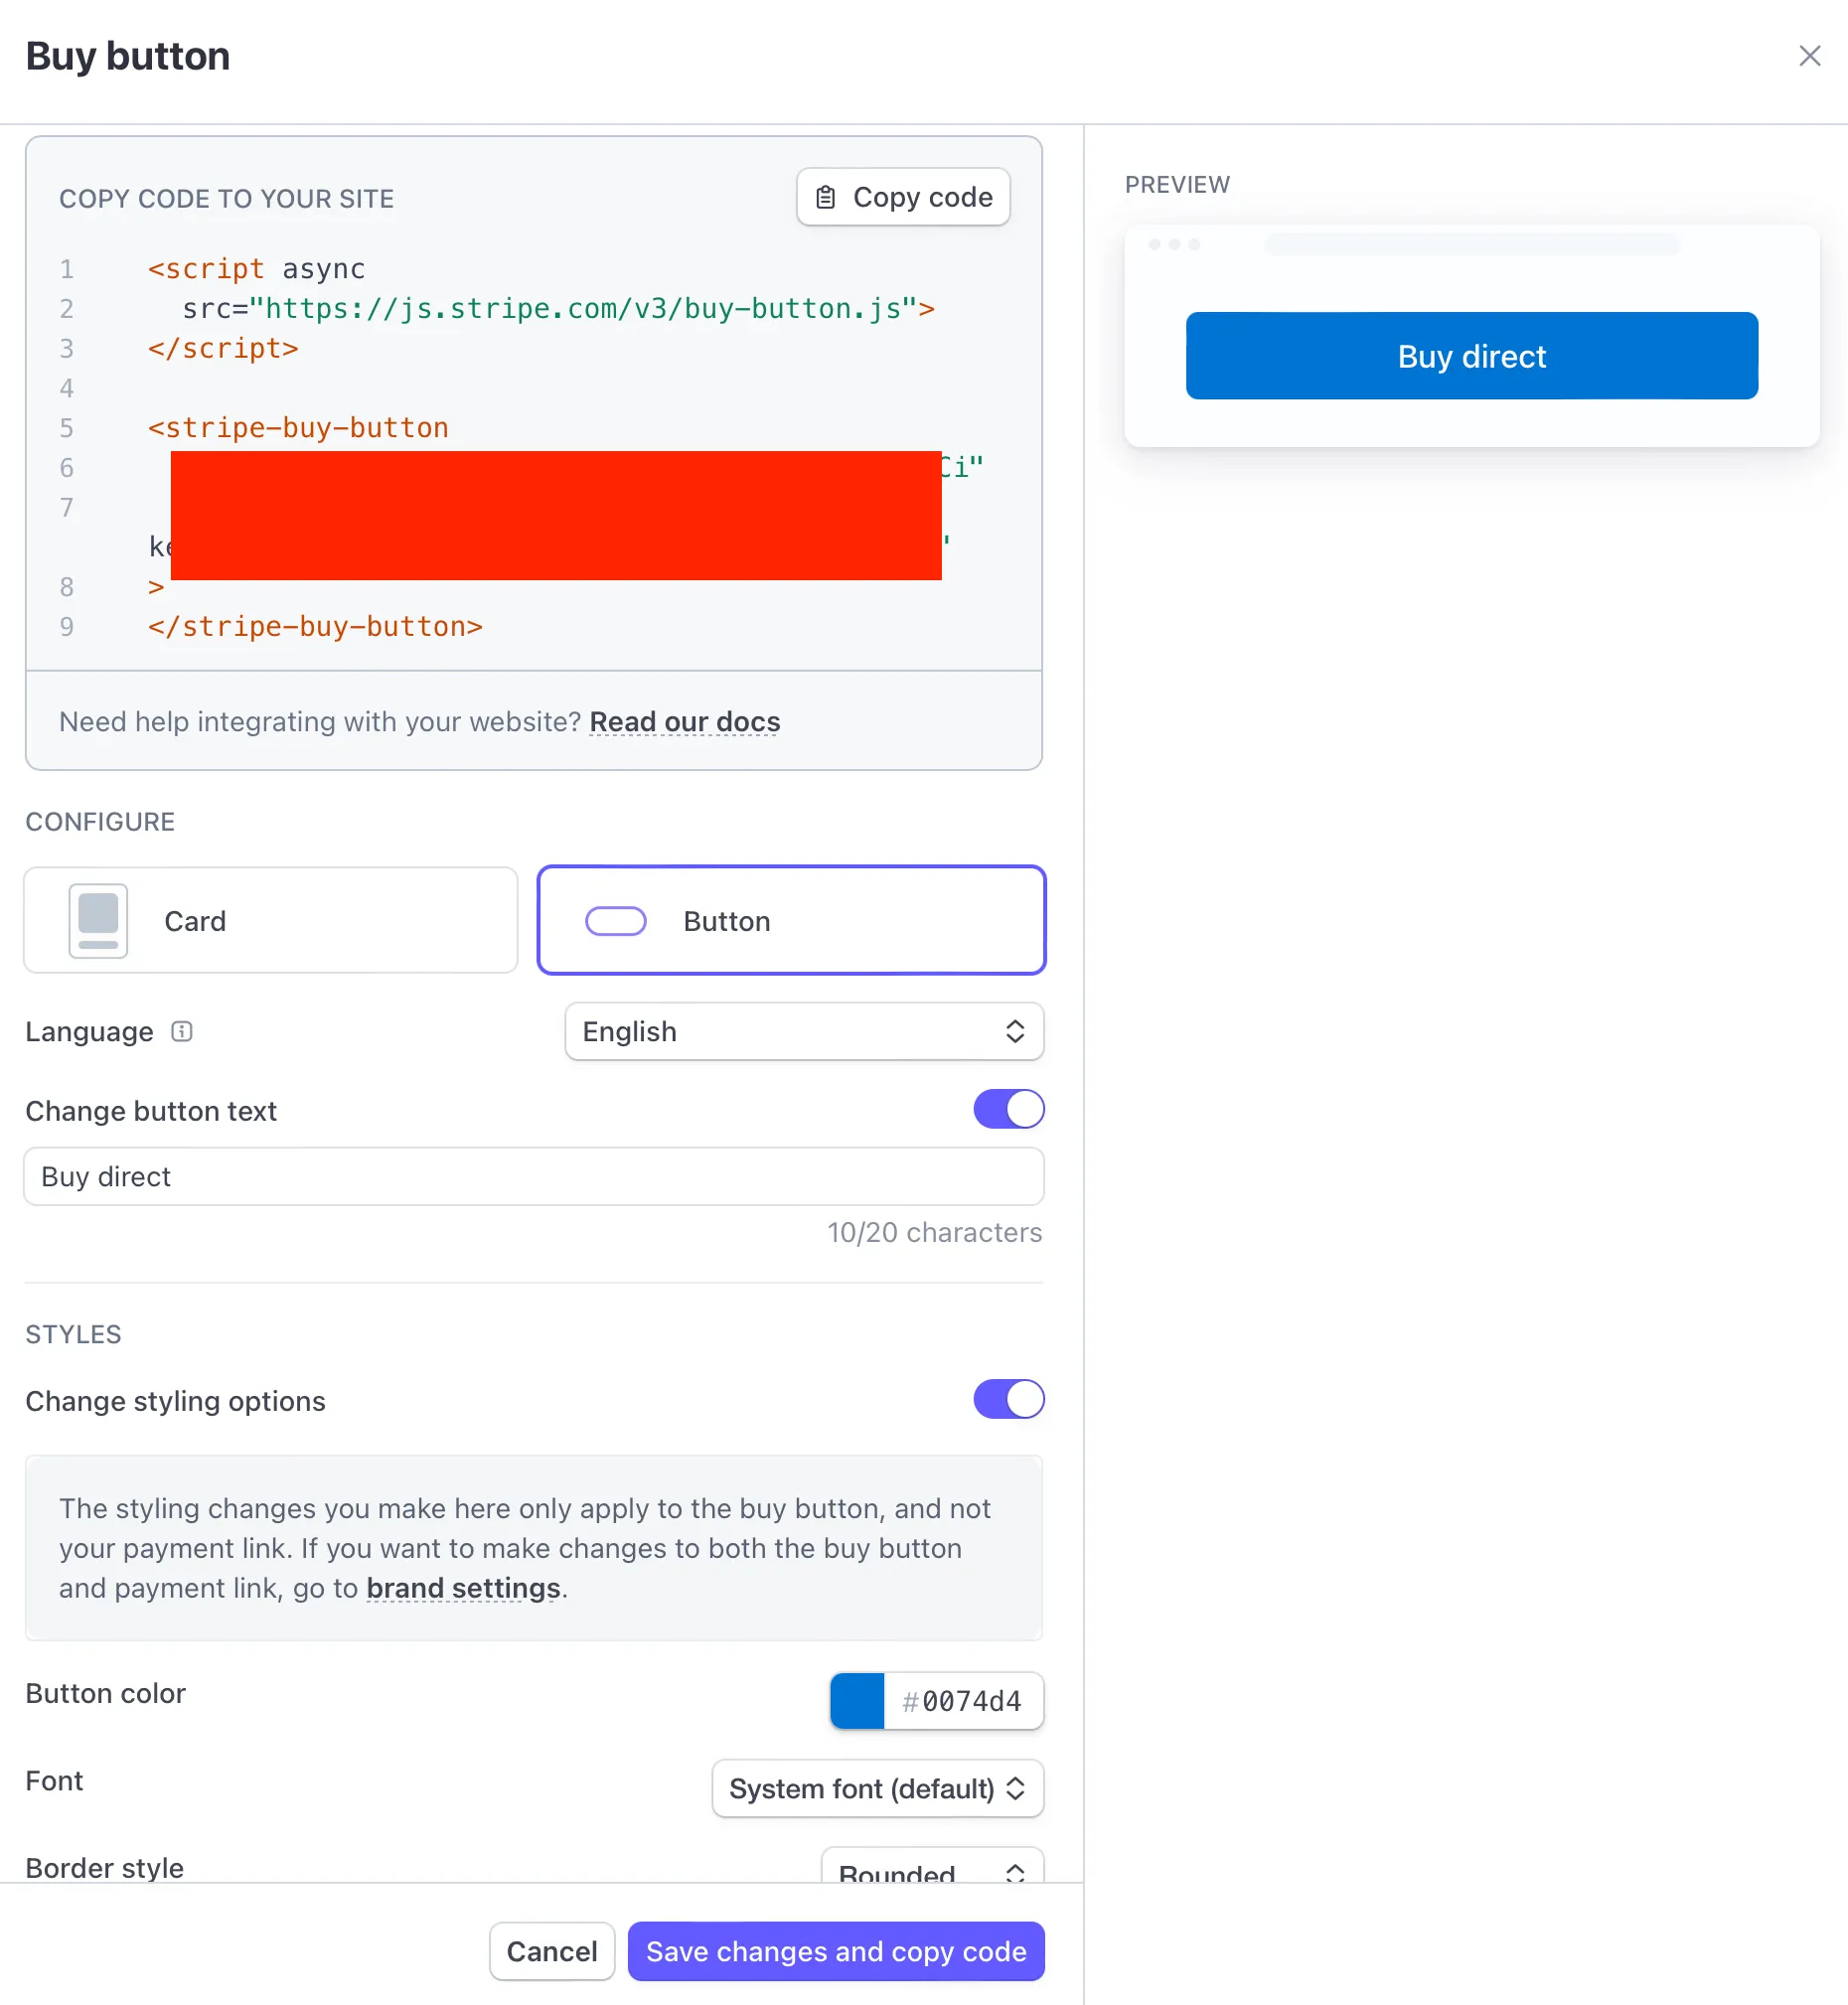Click the Border style chevron arrows
Screen dimensions: 1848x2005
pyautogui.click(x=1014, y=1872)
